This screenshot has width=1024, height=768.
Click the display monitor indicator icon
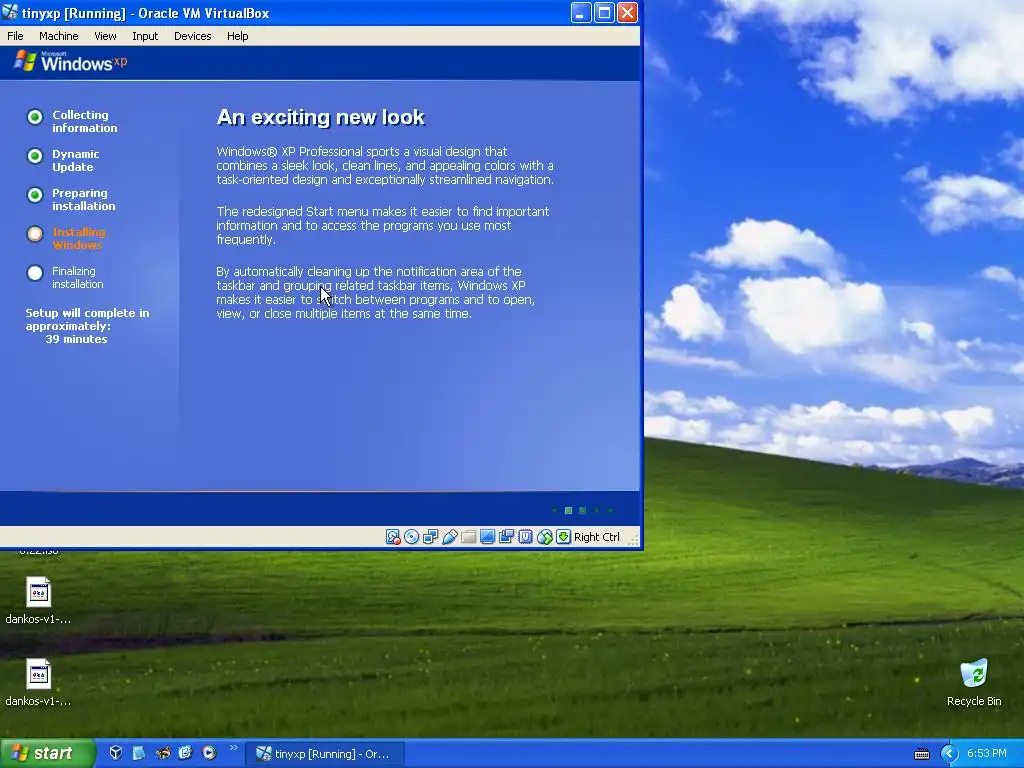(x=487, y=537)
